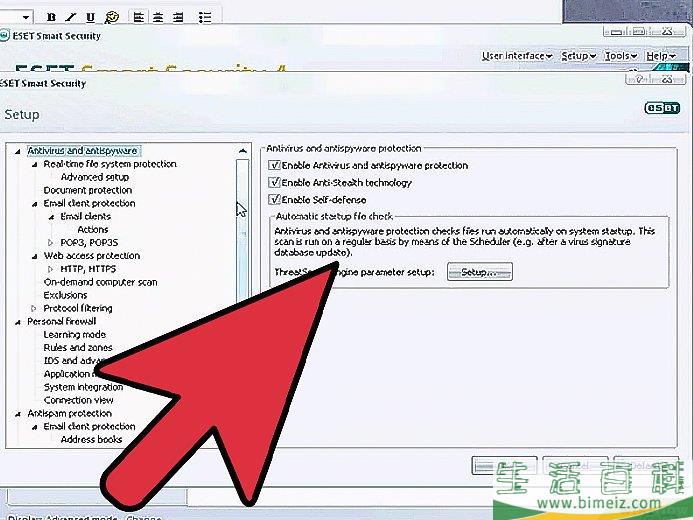
Task: Toggle Enable Anti-Stealth technology checkbox
Action: [274, 182]
